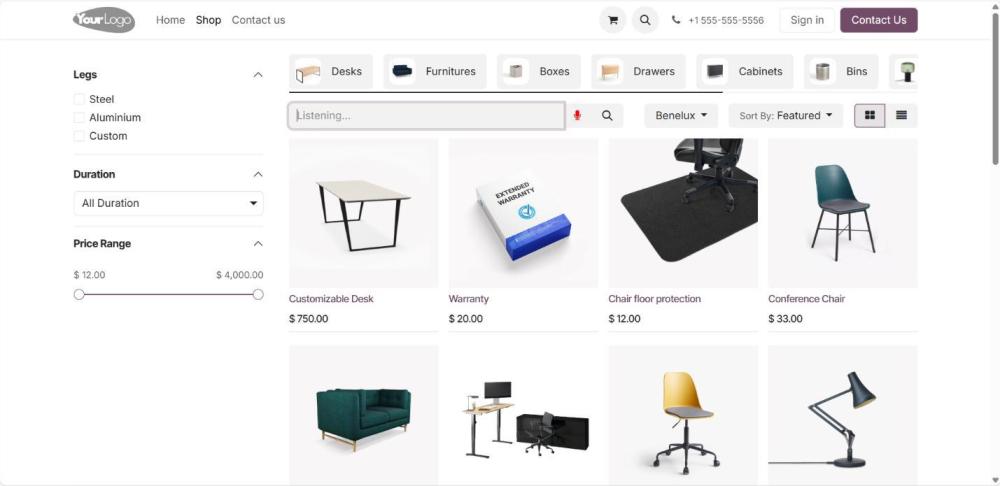Open the Sort By Featured dropdown

(x=786, y=115)
